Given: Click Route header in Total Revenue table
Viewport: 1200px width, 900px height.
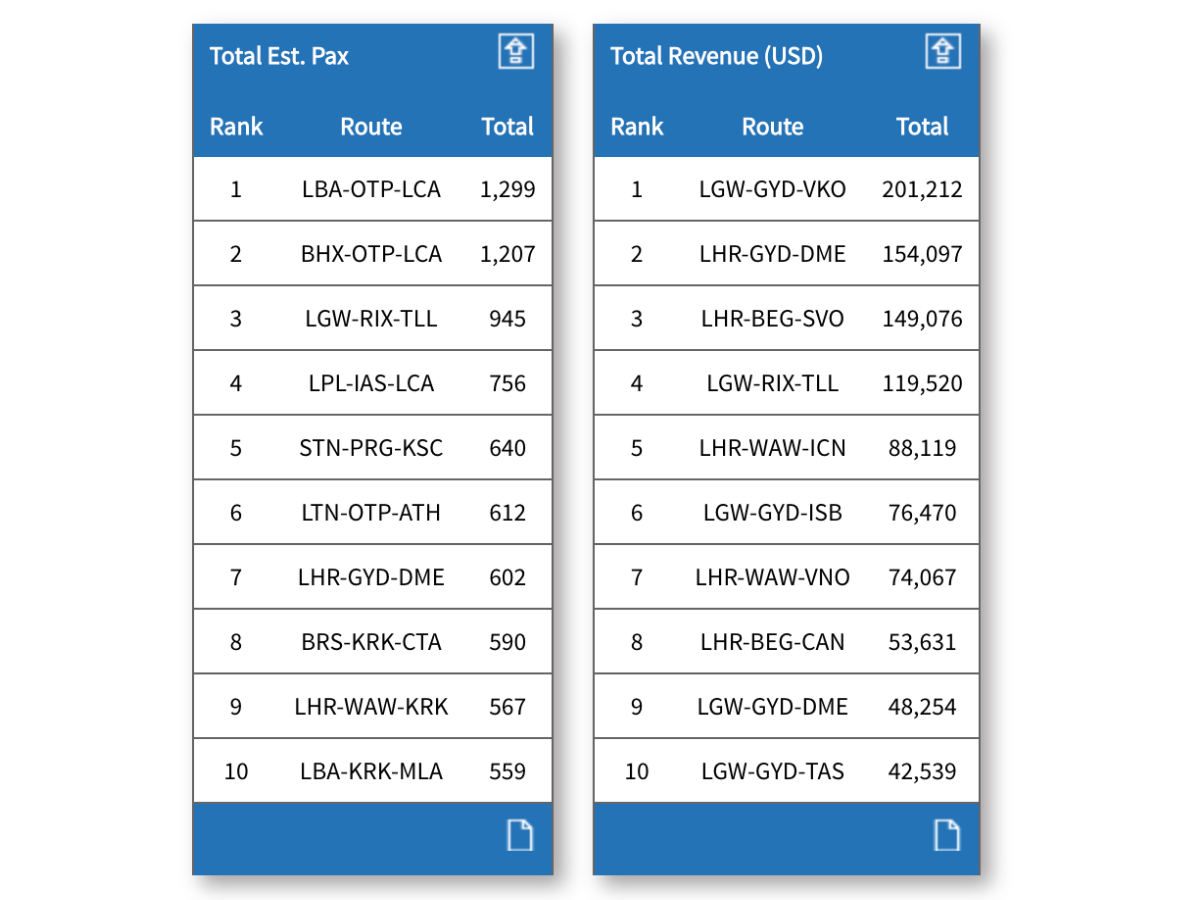Looking at the screenshot, I should [772, 127].
